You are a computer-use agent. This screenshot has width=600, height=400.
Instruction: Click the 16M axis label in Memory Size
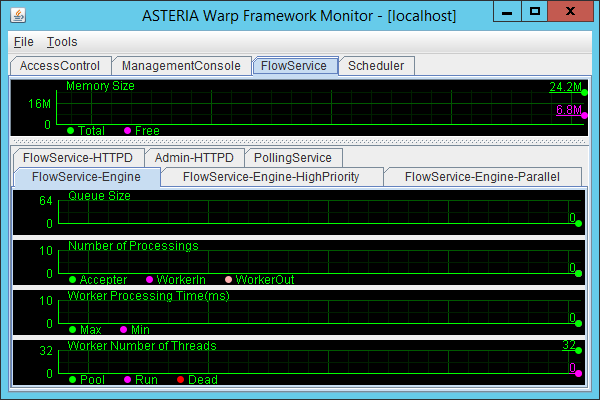39,103
